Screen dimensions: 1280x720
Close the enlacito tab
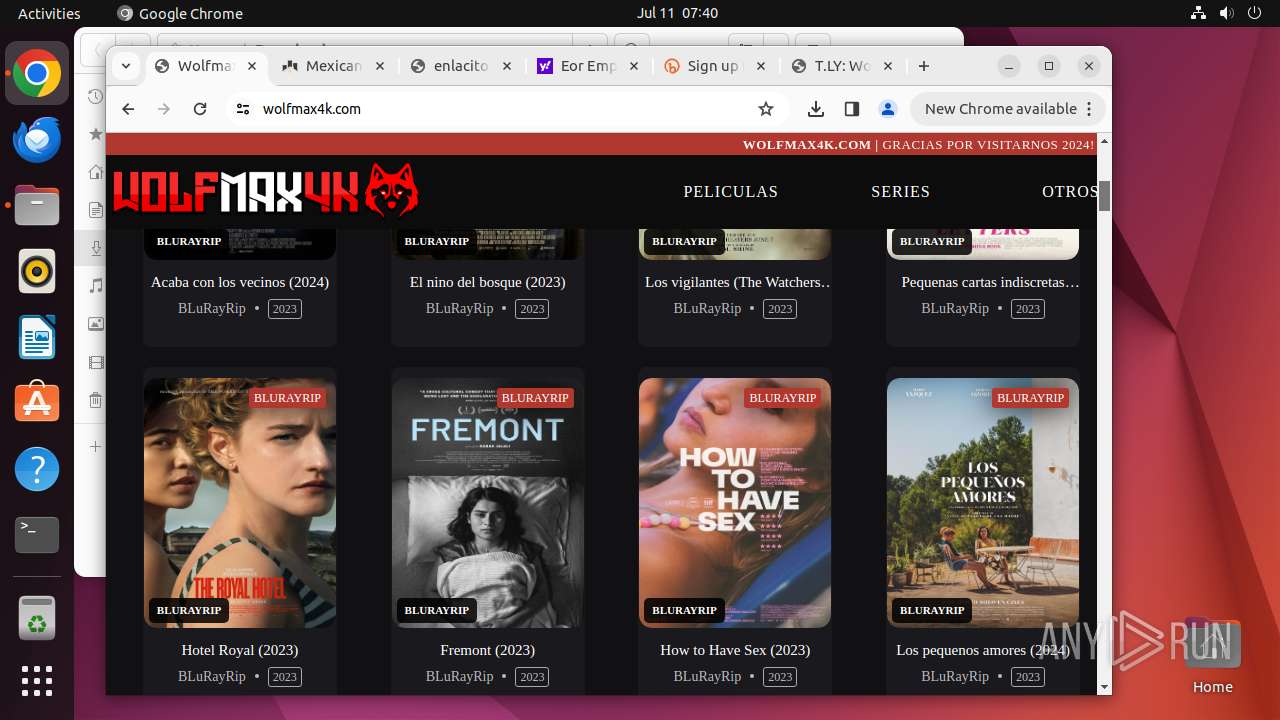click(507, 66)
